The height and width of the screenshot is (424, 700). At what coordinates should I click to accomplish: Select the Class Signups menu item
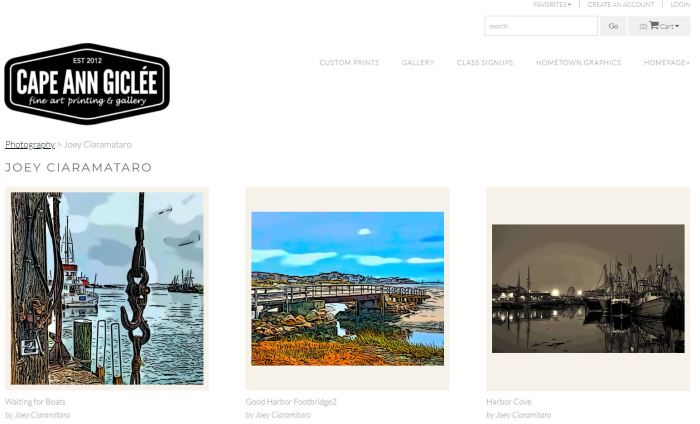coord(485,62)
